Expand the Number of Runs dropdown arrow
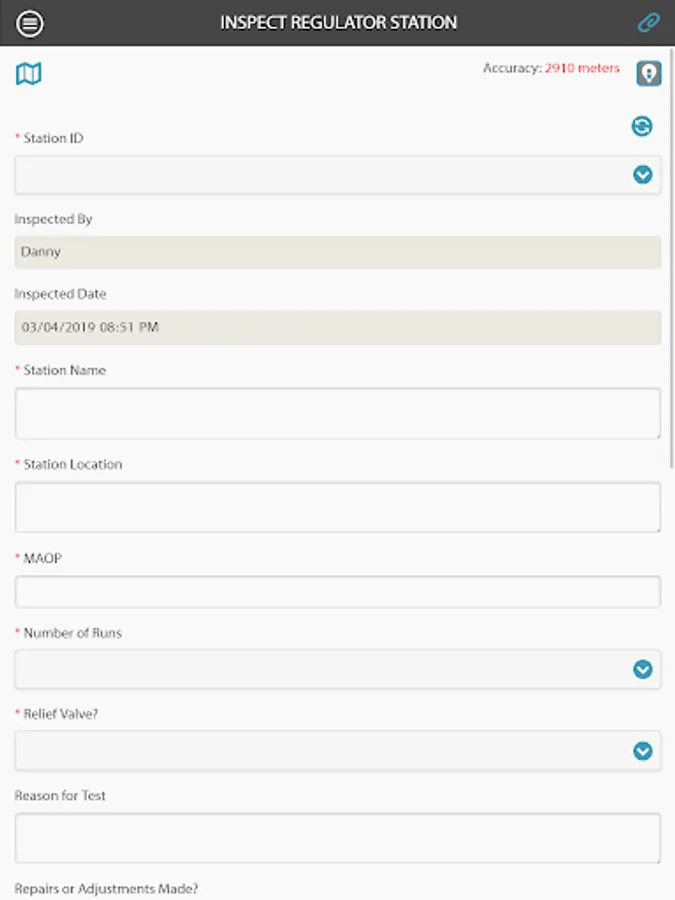The width and height of the screenshot is (675, 900). click(x=642, y=669)
